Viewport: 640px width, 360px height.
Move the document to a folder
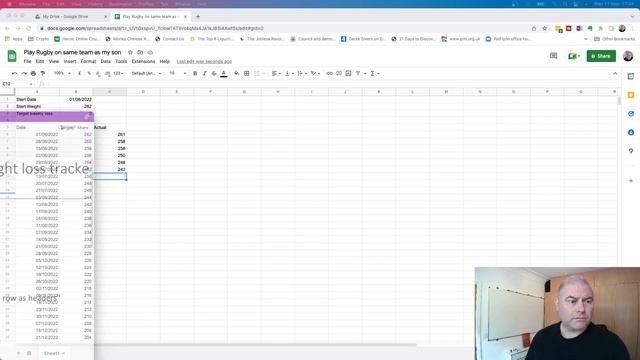140,53
